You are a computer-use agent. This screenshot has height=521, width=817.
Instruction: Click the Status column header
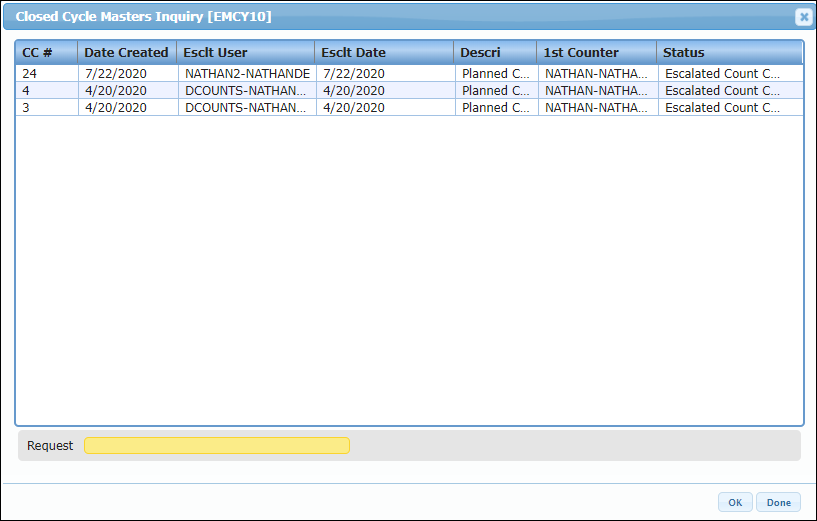click(729, 52)
